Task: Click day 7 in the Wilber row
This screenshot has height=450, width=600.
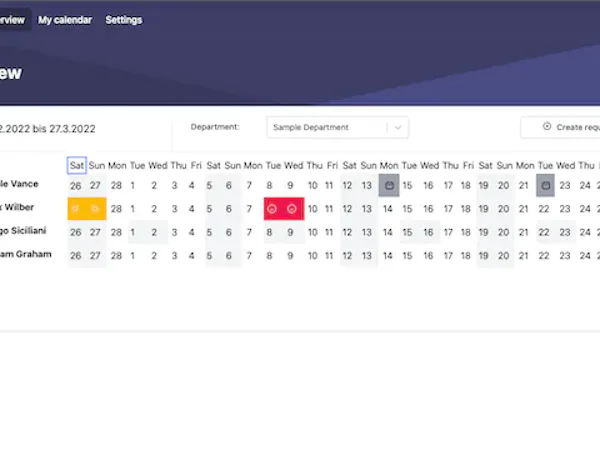Action: pos(249,209)
